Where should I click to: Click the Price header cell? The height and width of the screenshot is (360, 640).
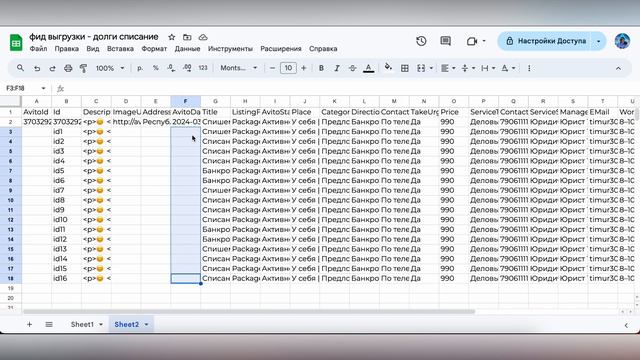[454, 112]
